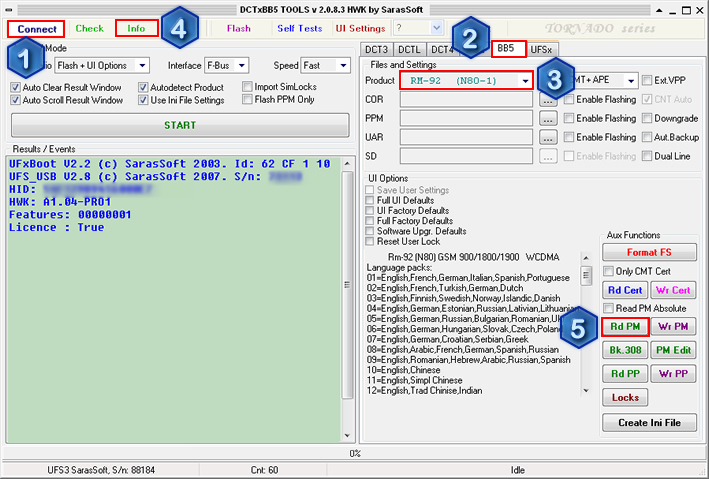Screen dimensions: 709x479
Task: Check Full Factory Defaults option
Action: 370,221
